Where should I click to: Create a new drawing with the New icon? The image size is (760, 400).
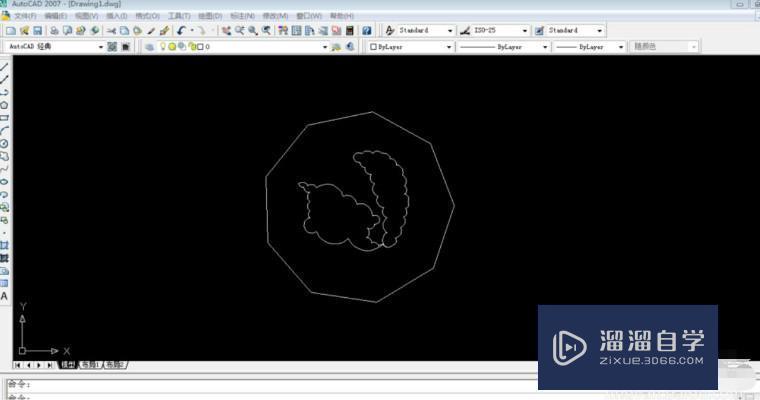coord(11,31)
